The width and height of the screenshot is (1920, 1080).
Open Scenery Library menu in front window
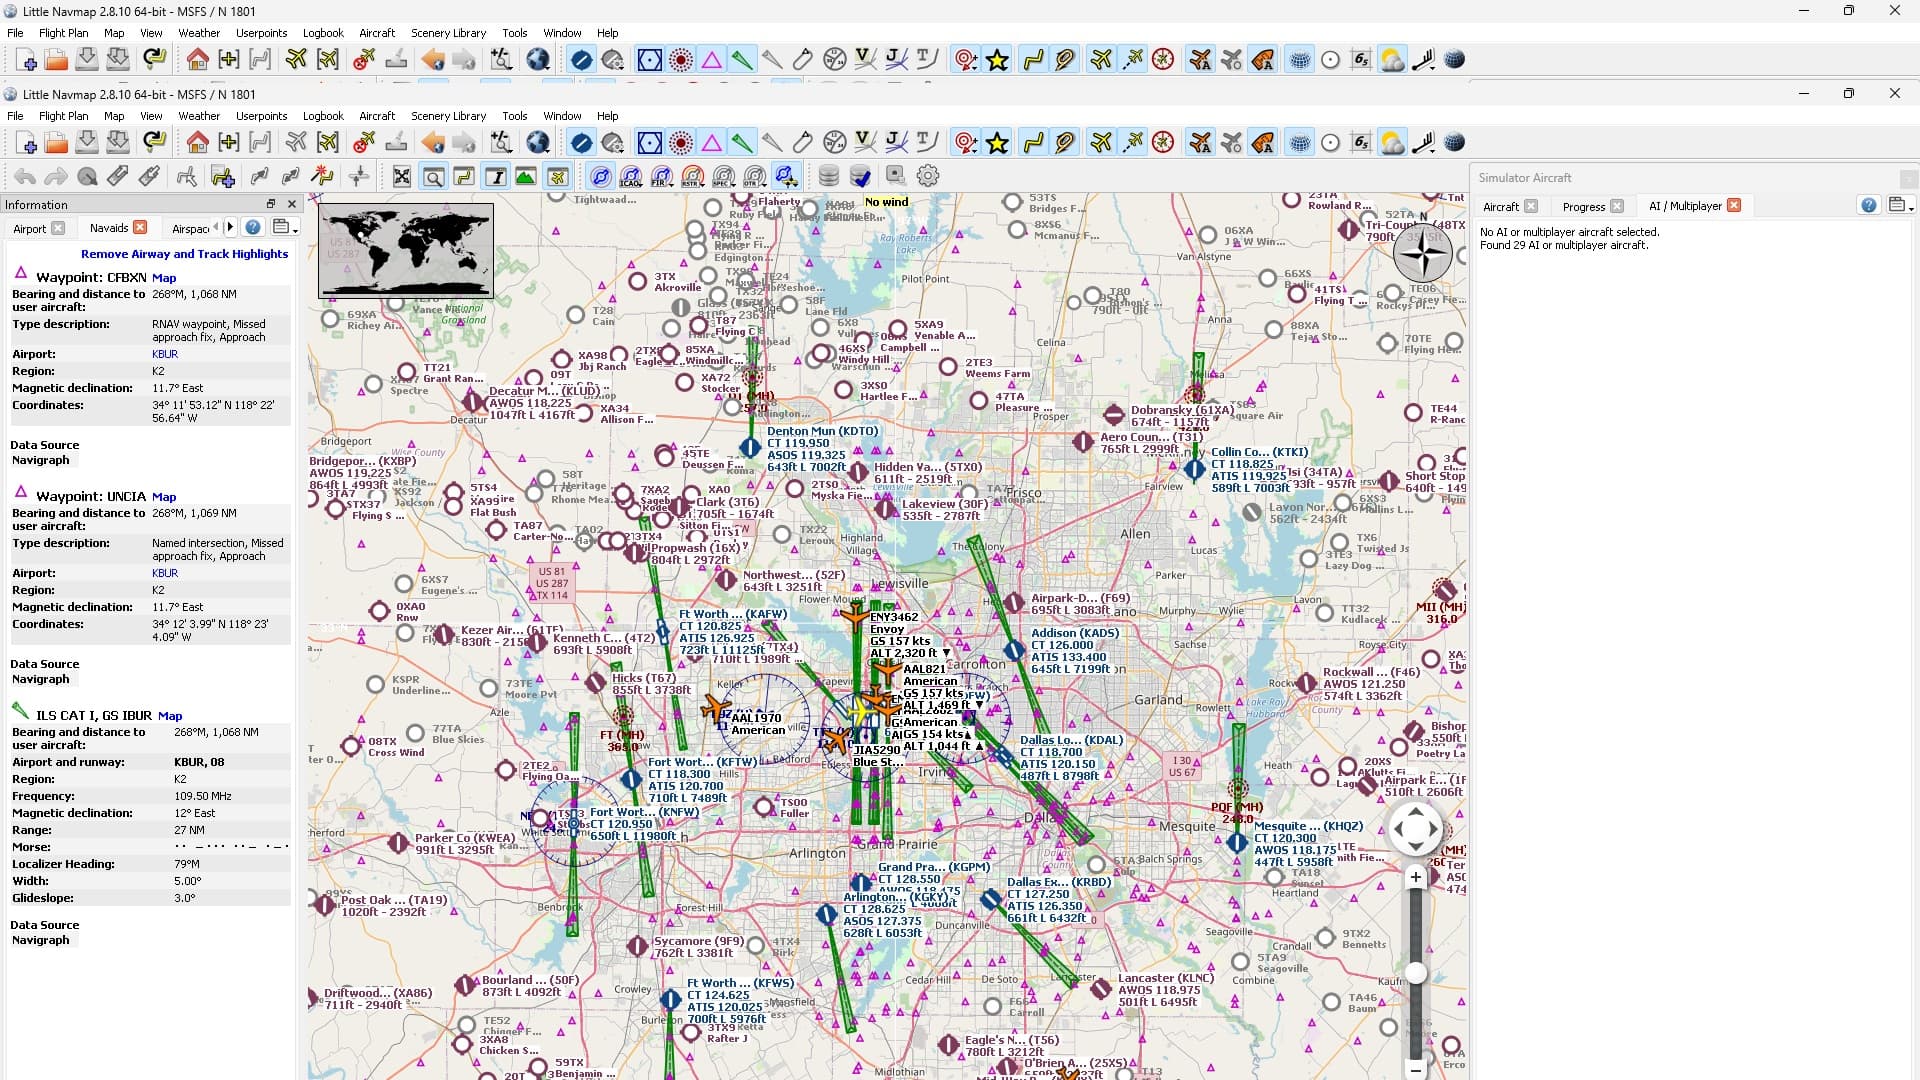448,116
